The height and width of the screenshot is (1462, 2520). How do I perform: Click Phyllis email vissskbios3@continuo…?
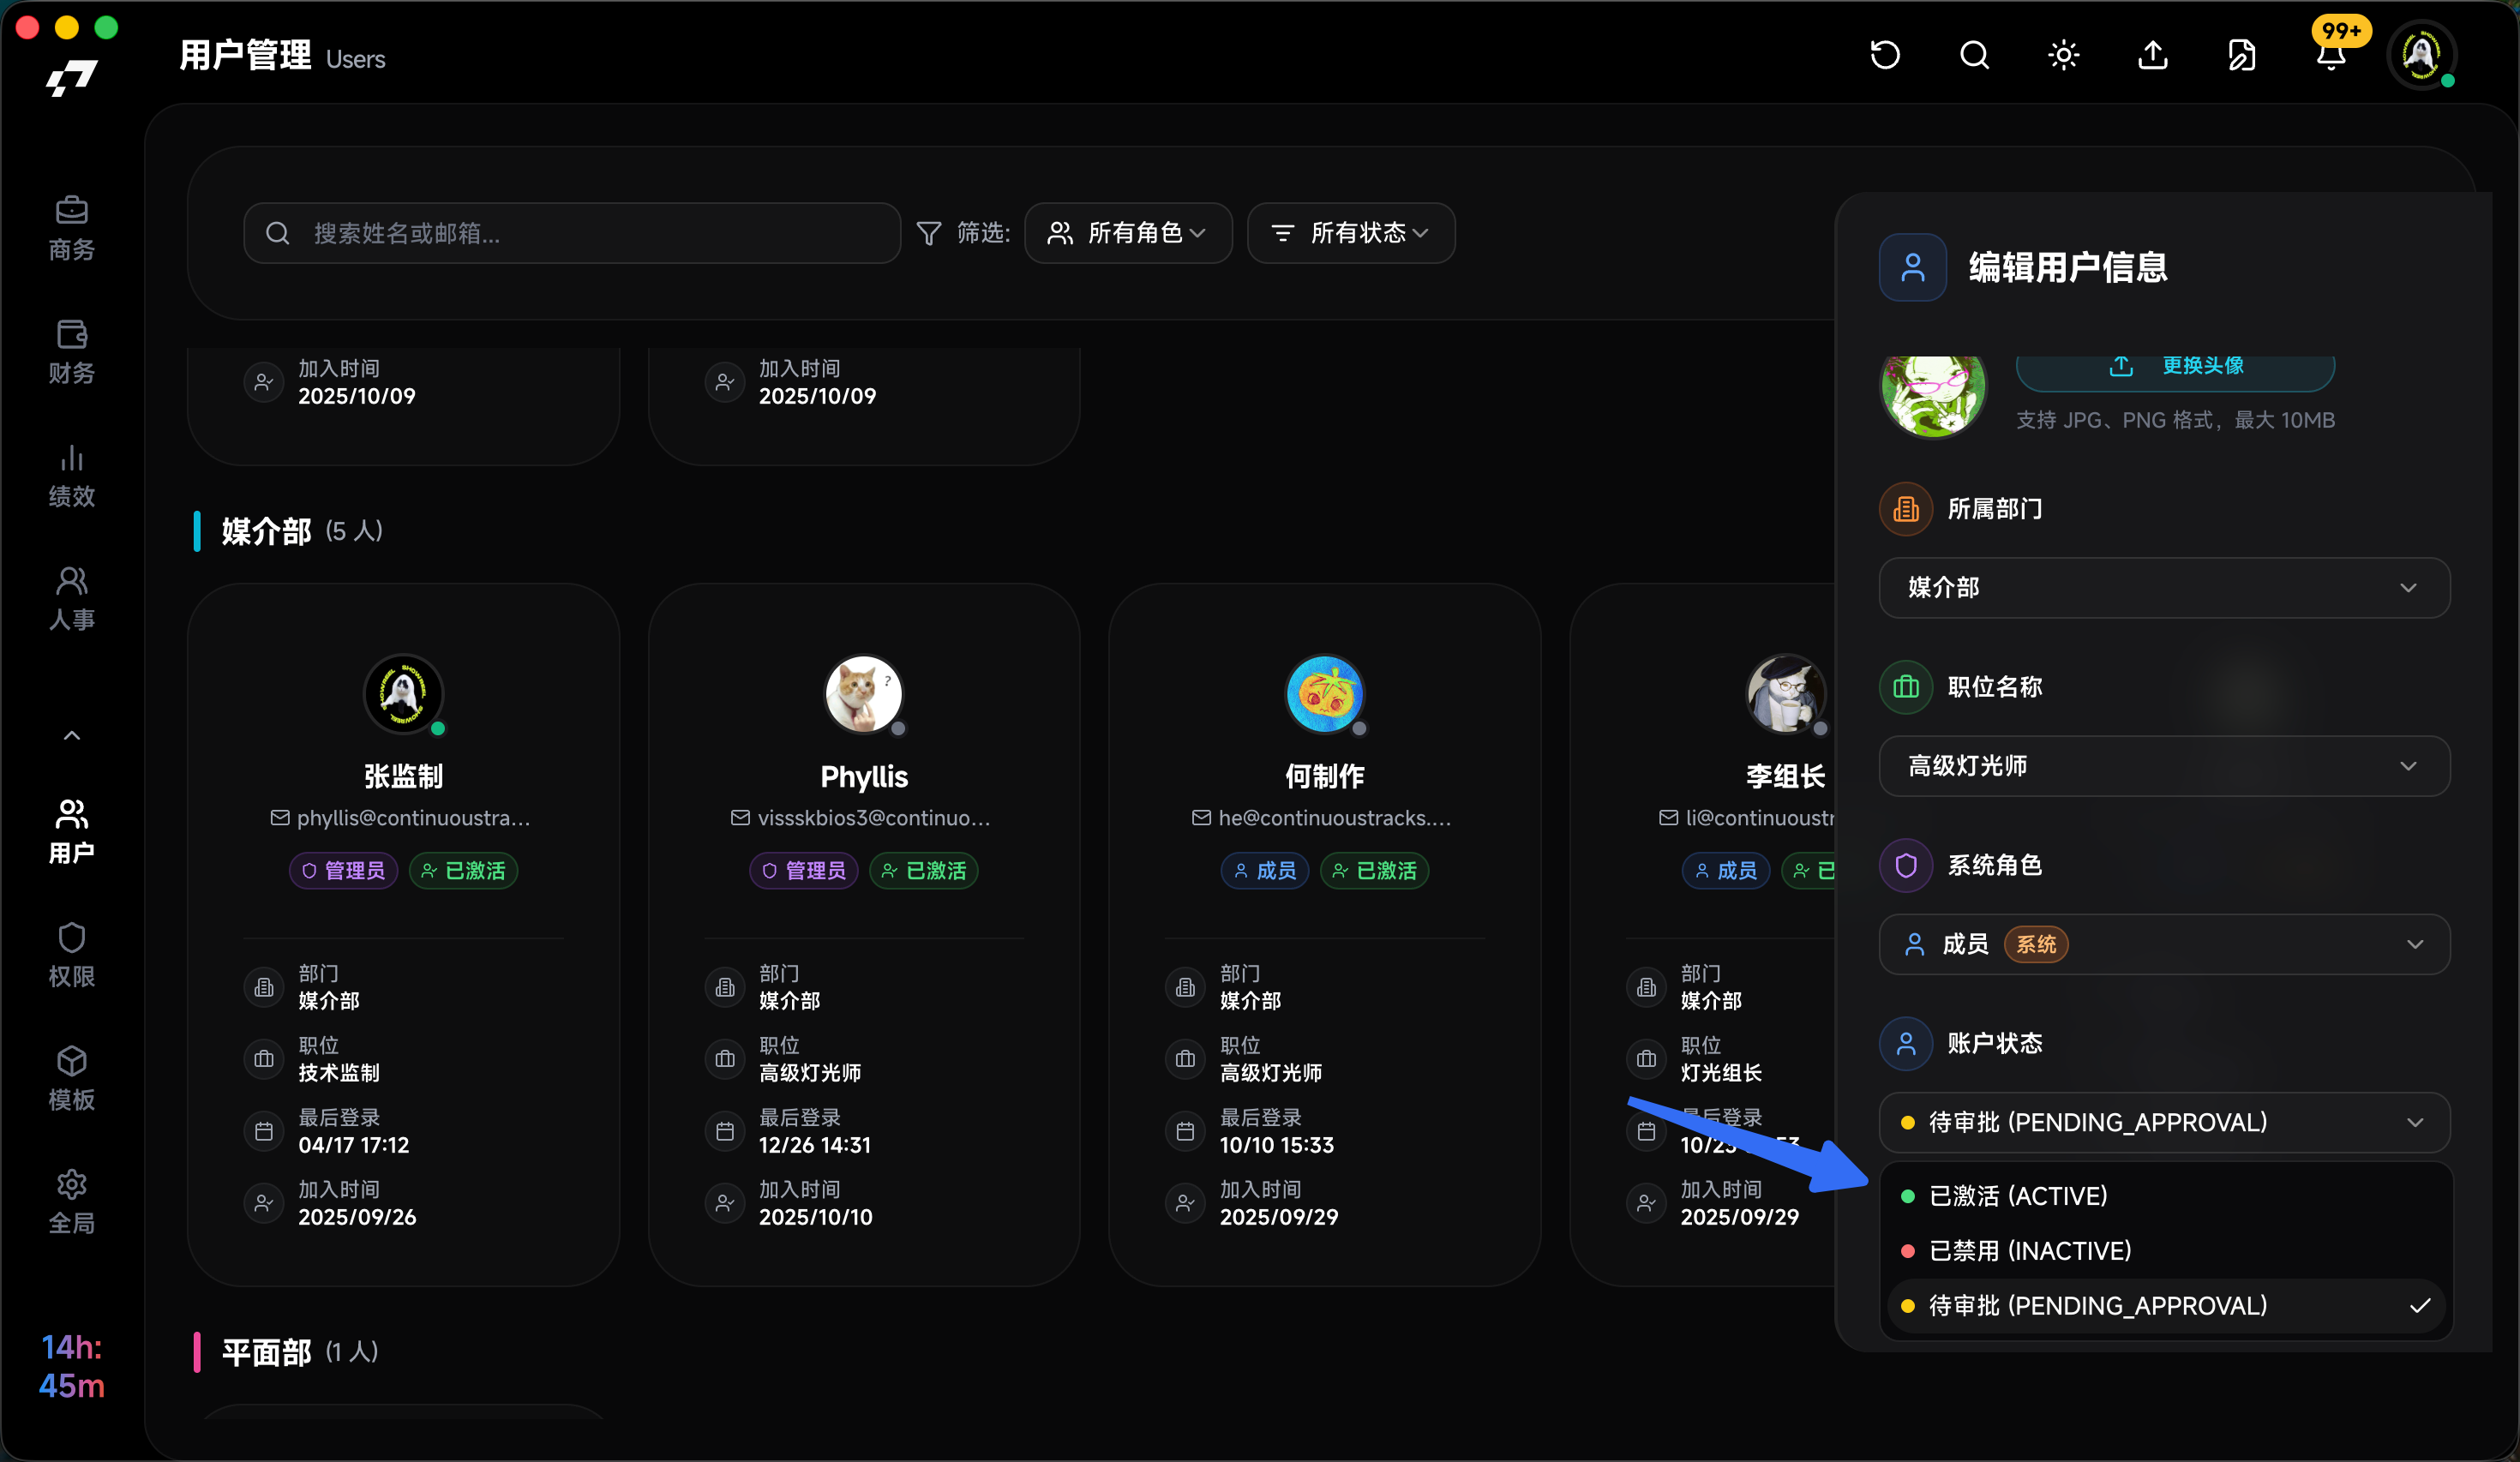[861, 818]
